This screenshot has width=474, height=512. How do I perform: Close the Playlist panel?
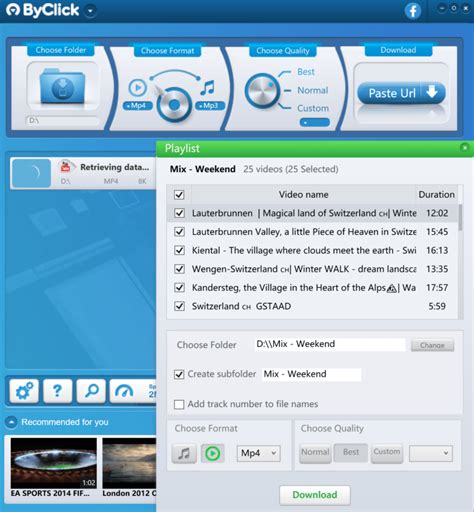464,147
